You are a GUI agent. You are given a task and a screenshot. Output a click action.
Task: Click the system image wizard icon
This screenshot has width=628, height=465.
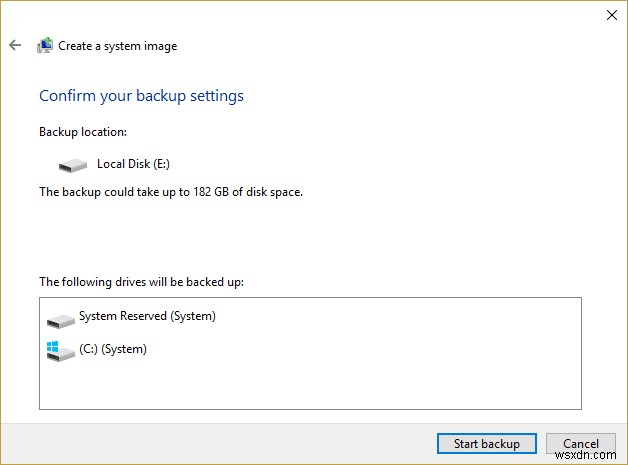pyautogui.click(x=45, y=45)
